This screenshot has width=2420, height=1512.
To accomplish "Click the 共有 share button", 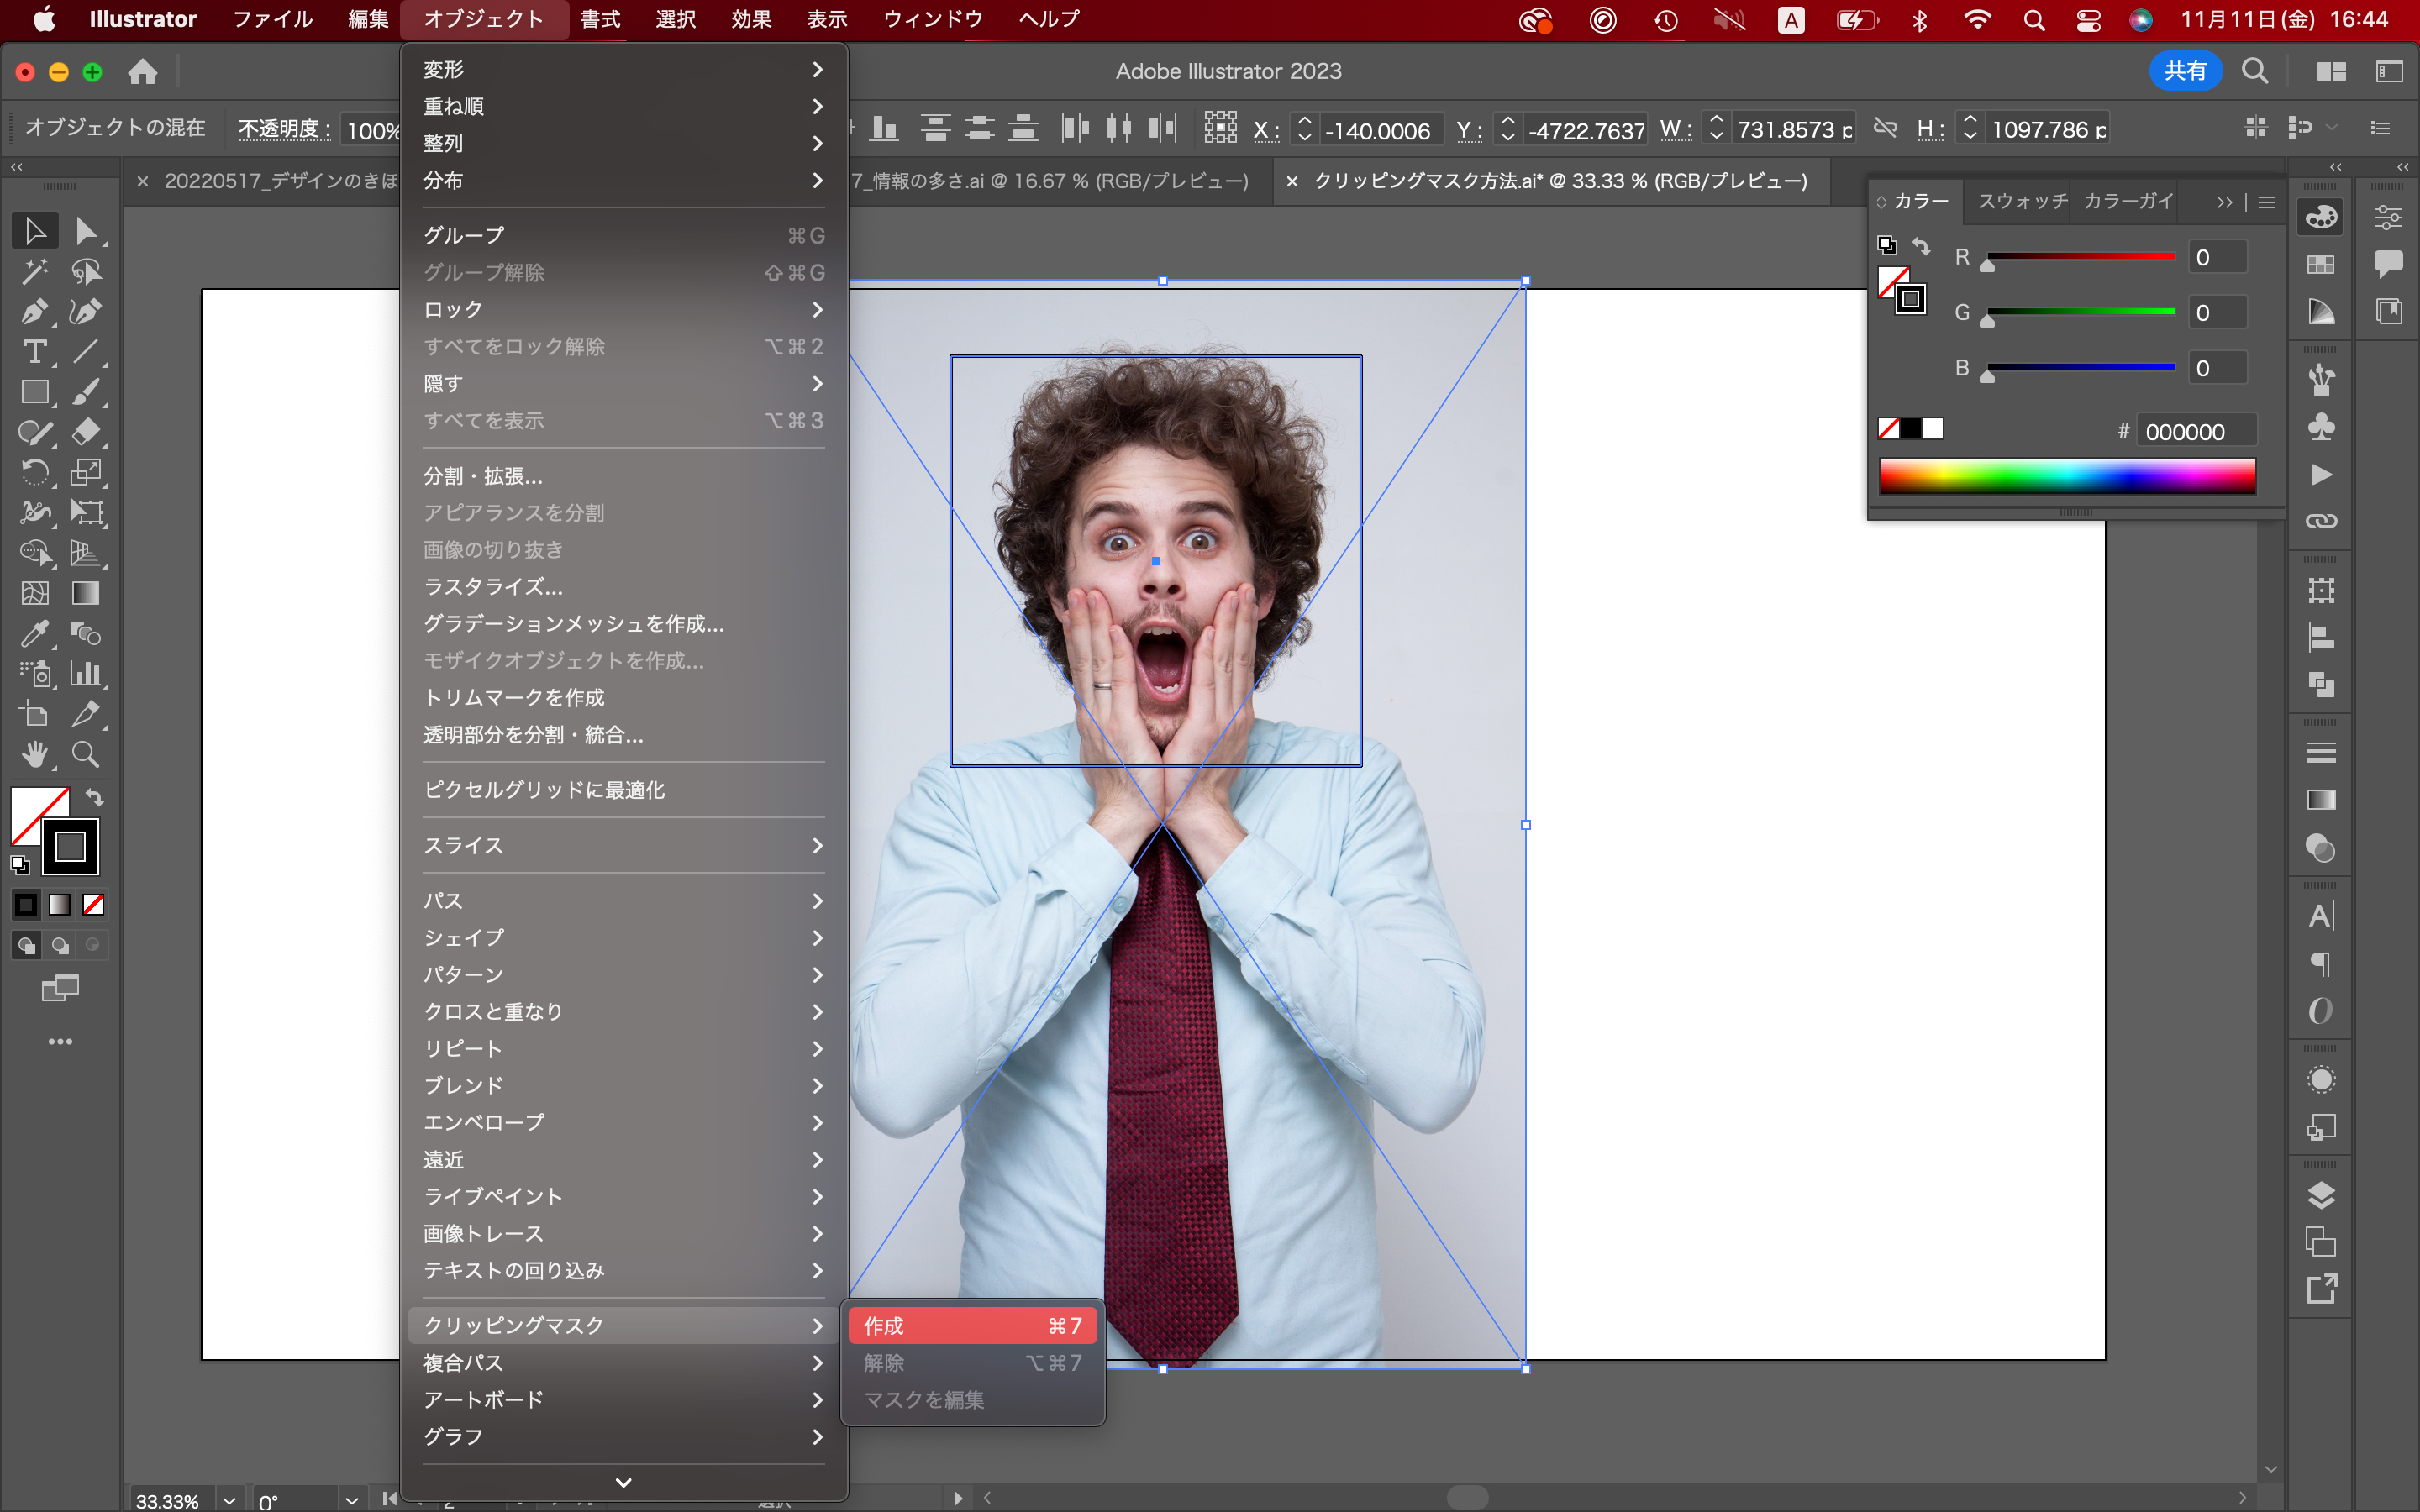I will [2185, 71].
